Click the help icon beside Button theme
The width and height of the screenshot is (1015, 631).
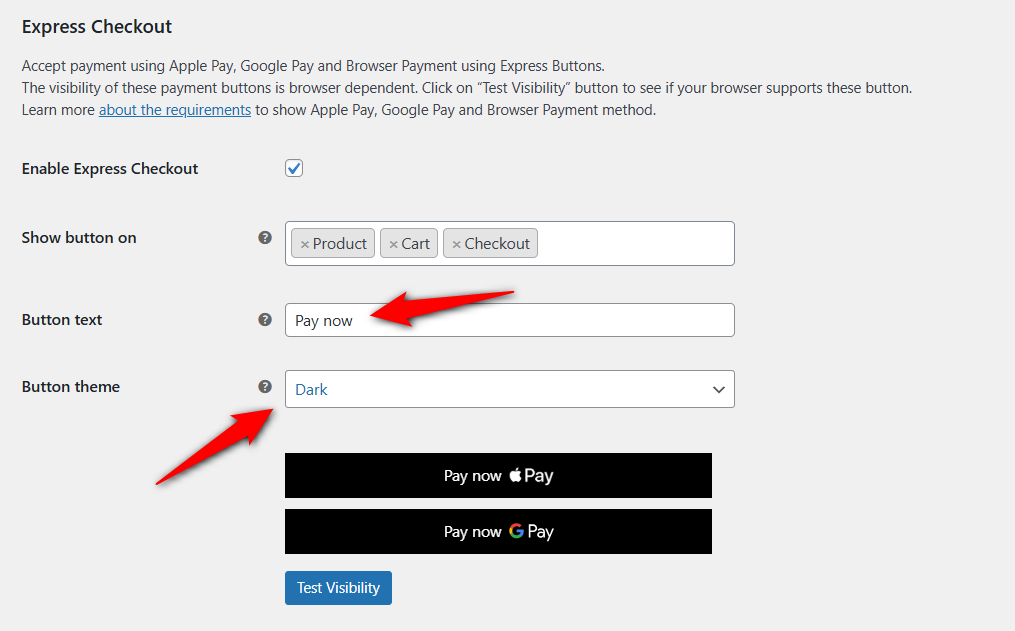click(x=264, y=386)
